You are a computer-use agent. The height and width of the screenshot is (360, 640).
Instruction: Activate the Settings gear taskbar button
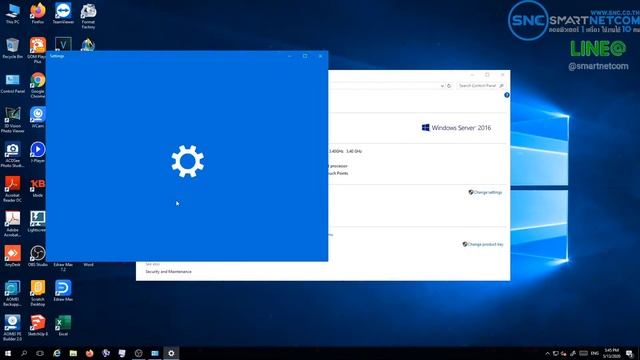[171, 353]
